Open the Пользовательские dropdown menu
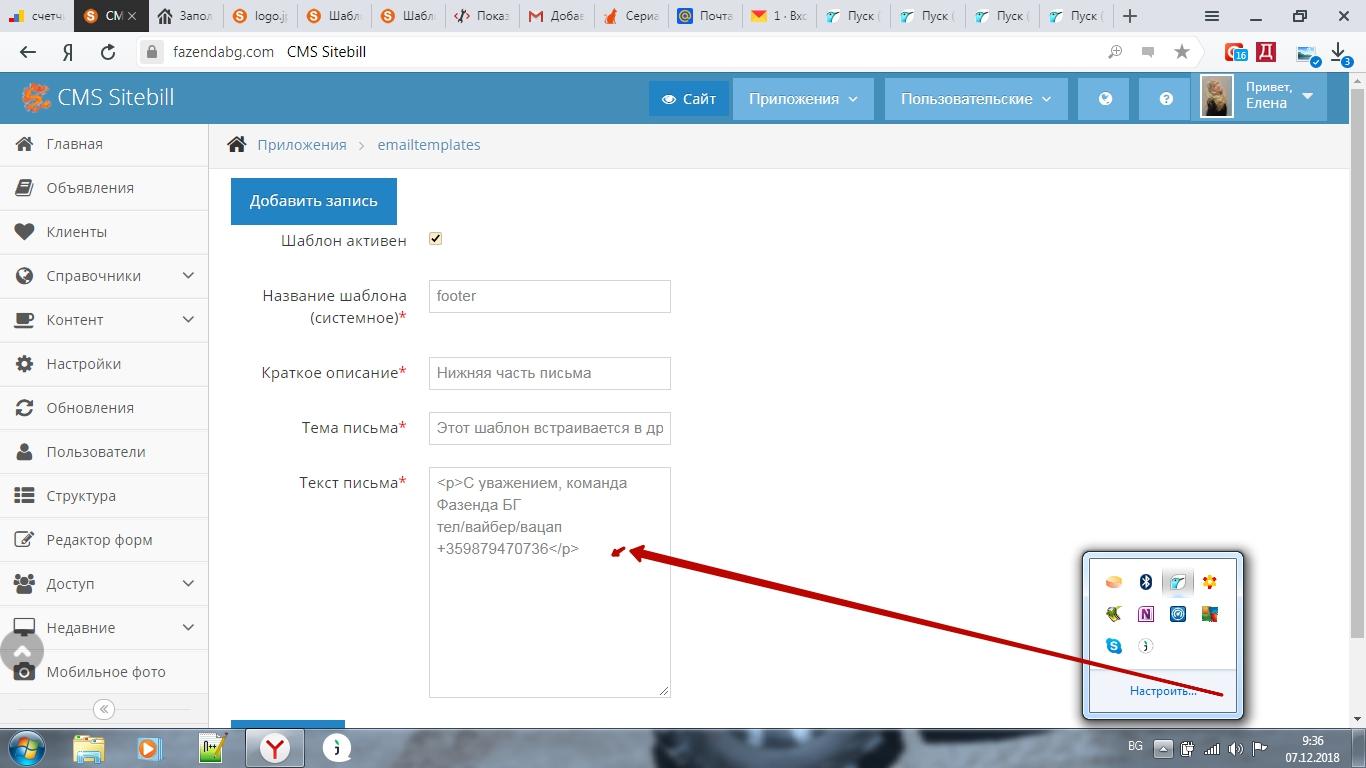 pos(975,99)
